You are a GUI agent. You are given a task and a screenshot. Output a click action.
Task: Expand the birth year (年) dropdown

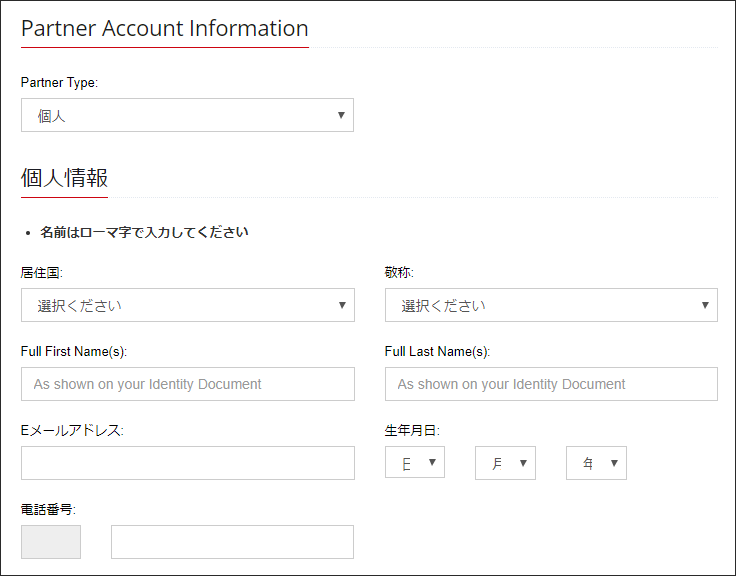click(596, 463)
